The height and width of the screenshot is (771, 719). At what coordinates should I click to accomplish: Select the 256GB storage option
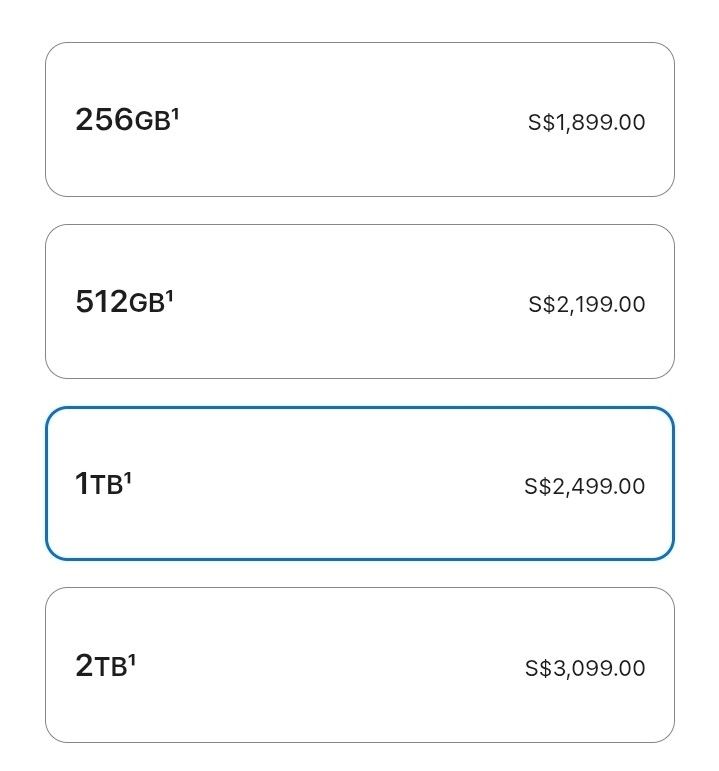coord(359,120)
